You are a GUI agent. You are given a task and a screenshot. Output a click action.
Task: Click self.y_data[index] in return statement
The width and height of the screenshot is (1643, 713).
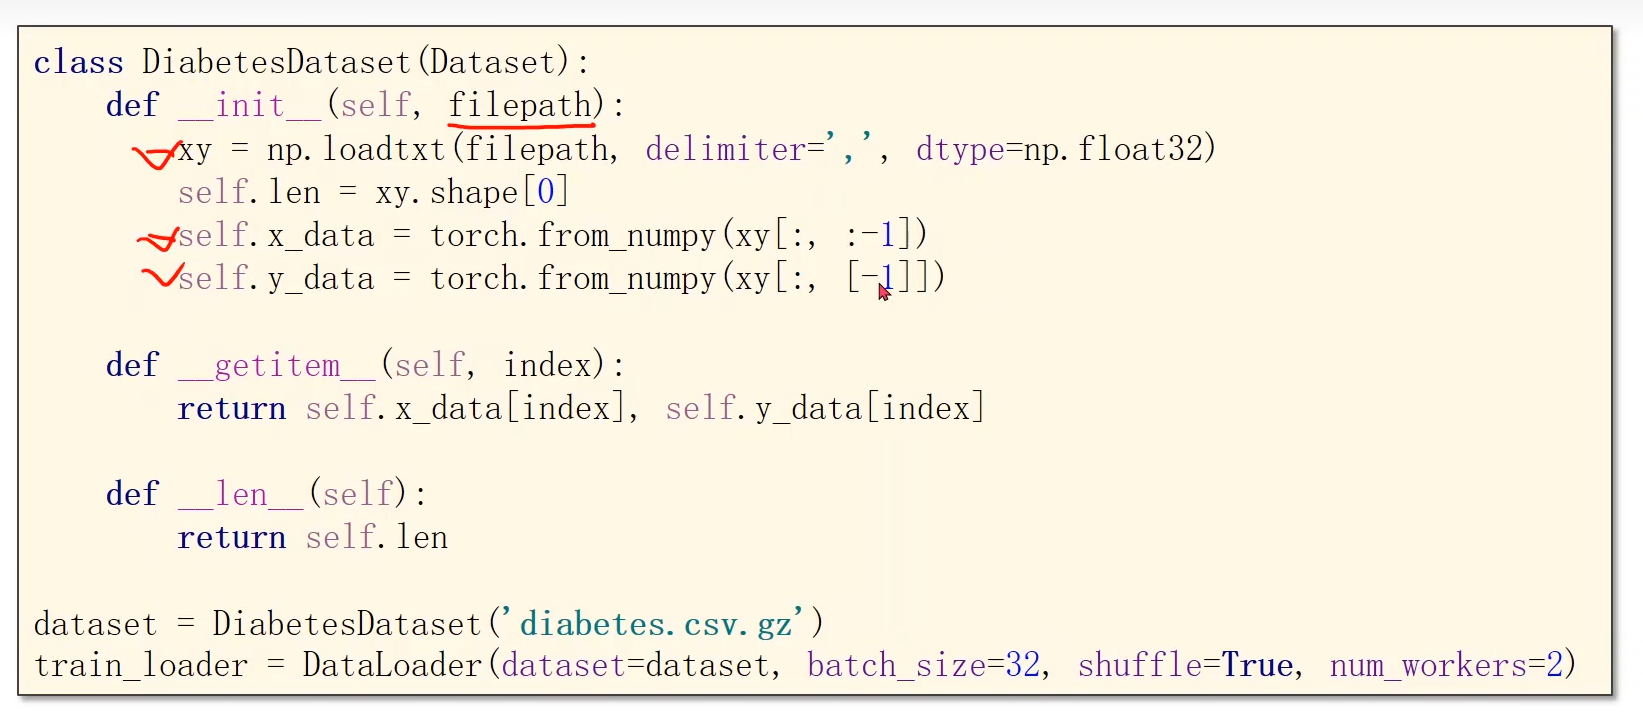click(825, 409)
